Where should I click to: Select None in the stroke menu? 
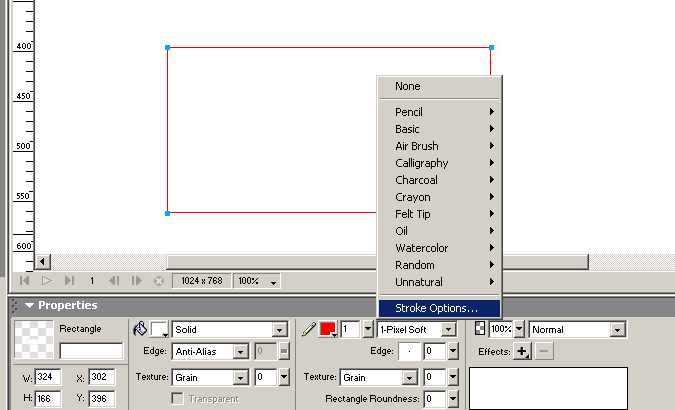point(408,87)
